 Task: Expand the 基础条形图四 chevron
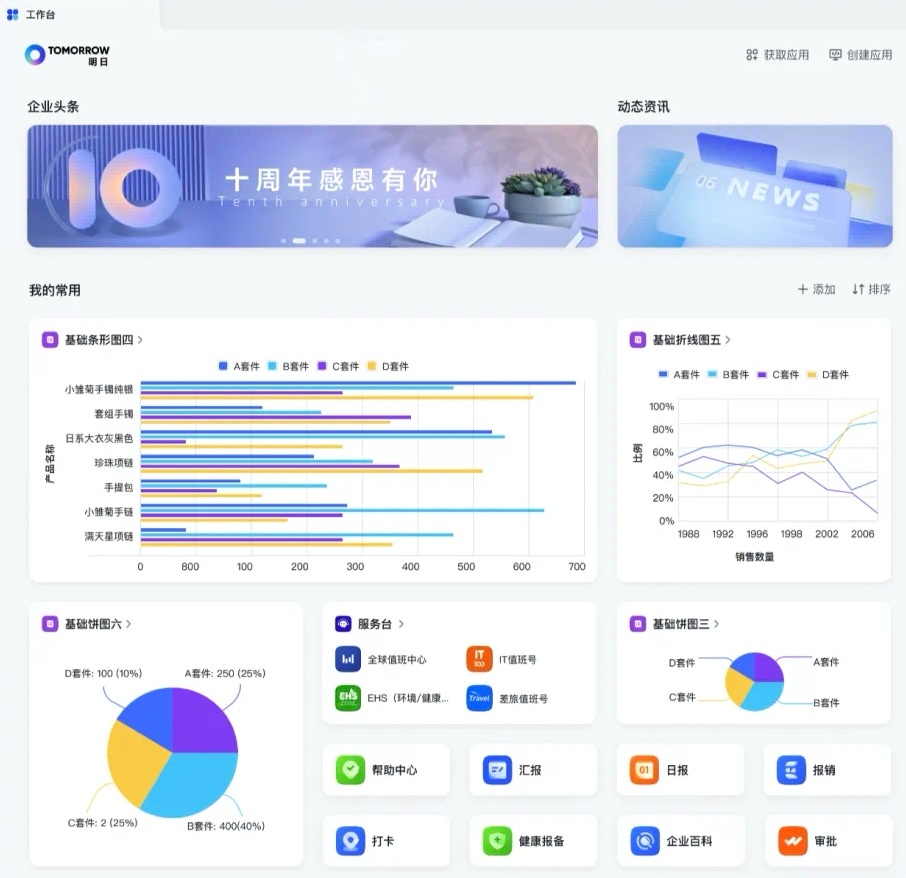pos(140,340)
